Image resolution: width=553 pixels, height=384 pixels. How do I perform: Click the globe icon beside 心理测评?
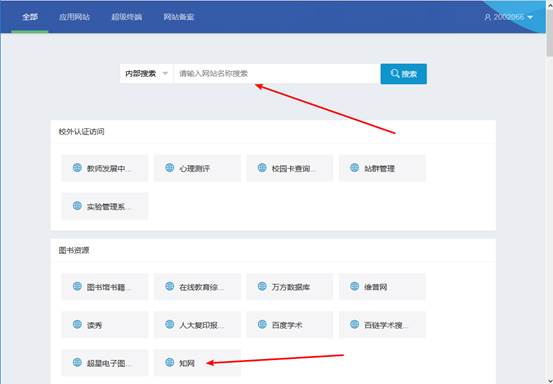click(170, 168)
